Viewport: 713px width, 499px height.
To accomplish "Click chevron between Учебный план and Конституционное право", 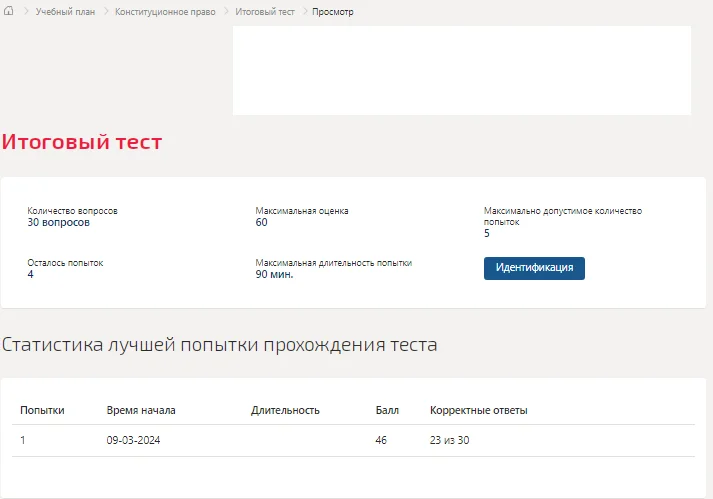I will coord(105,11).
